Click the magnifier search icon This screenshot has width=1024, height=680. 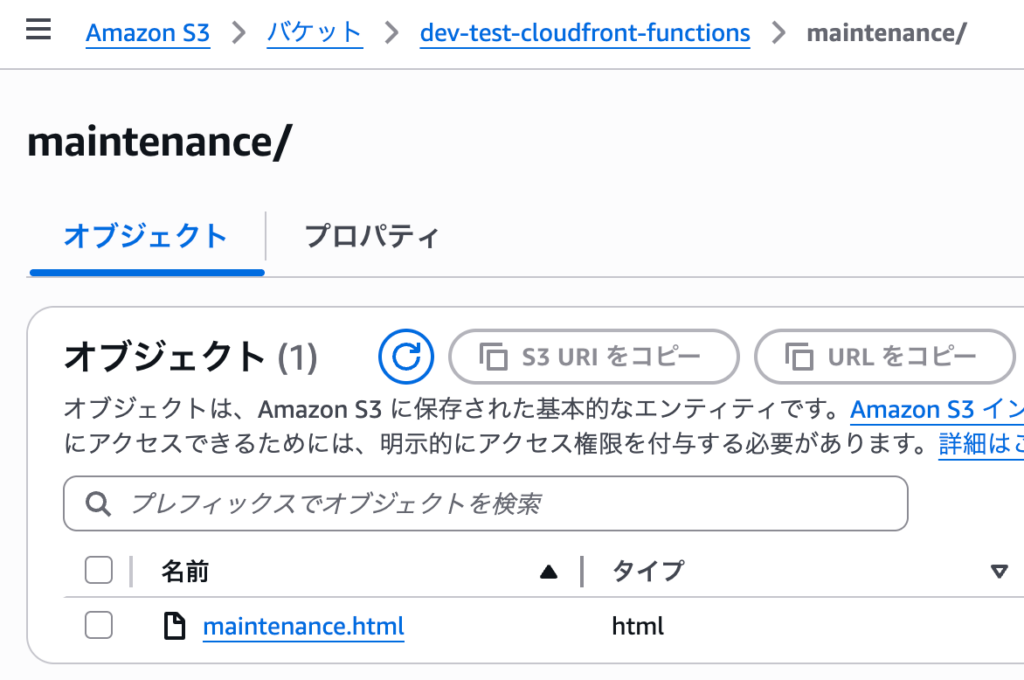pyautogui.click(x=98, y=504)
